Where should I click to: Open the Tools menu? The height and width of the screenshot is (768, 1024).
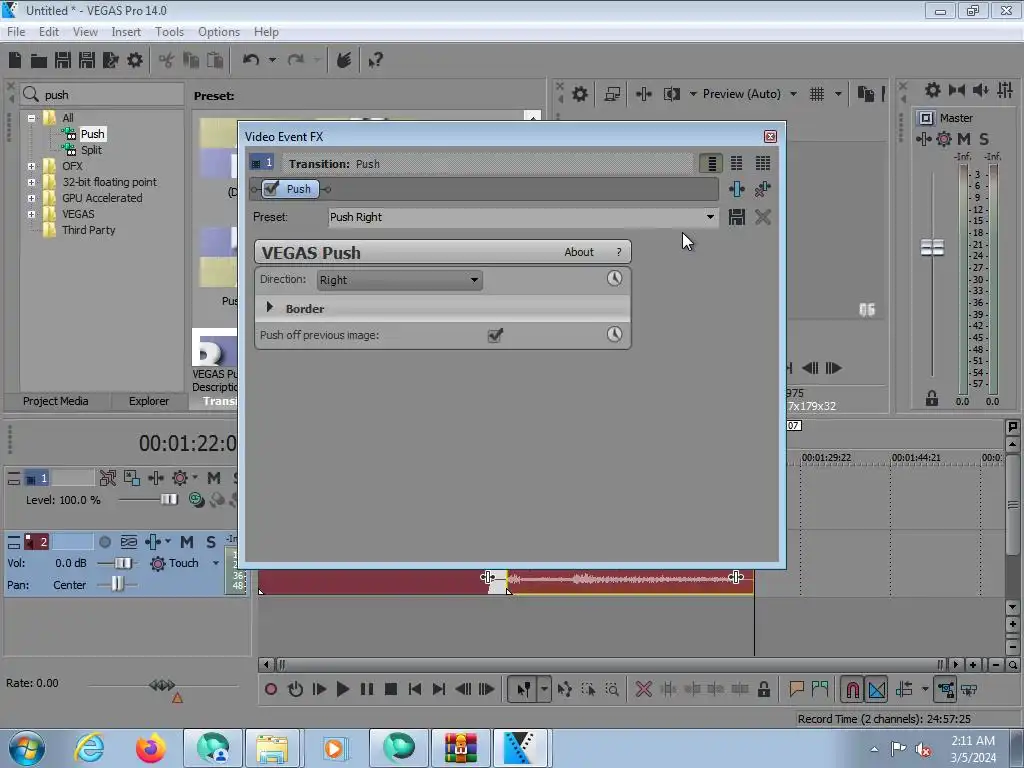point(169,31)
